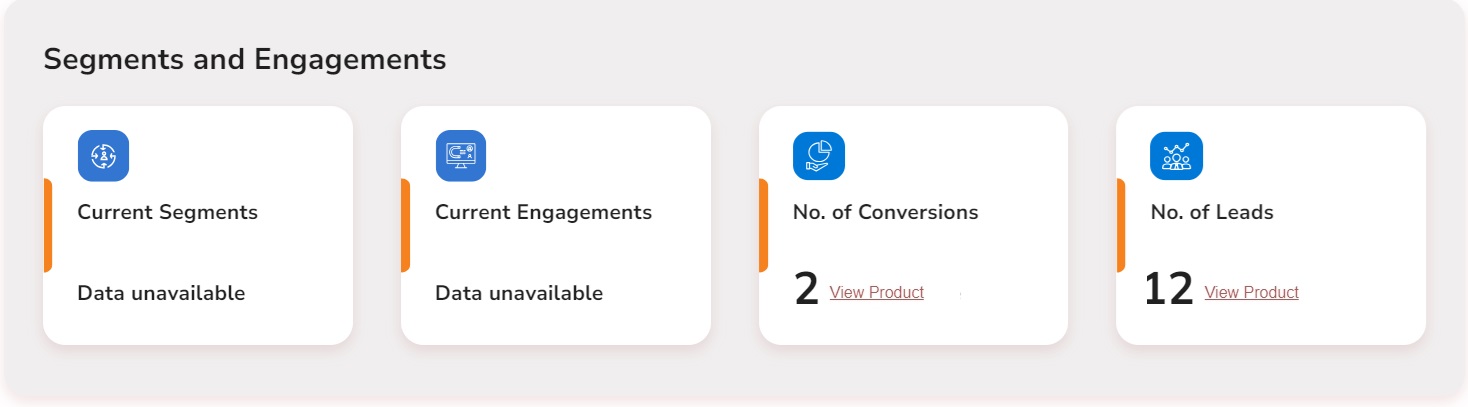Select the Current Engagements title
Screen dimensions: 1468x407
(x=543, y=212)
